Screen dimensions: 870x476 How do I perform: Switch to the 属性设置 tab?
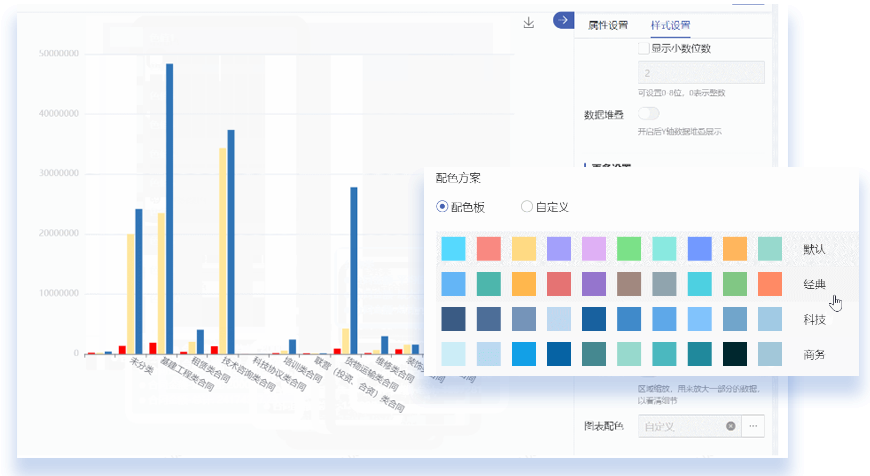tap(608, 26)
